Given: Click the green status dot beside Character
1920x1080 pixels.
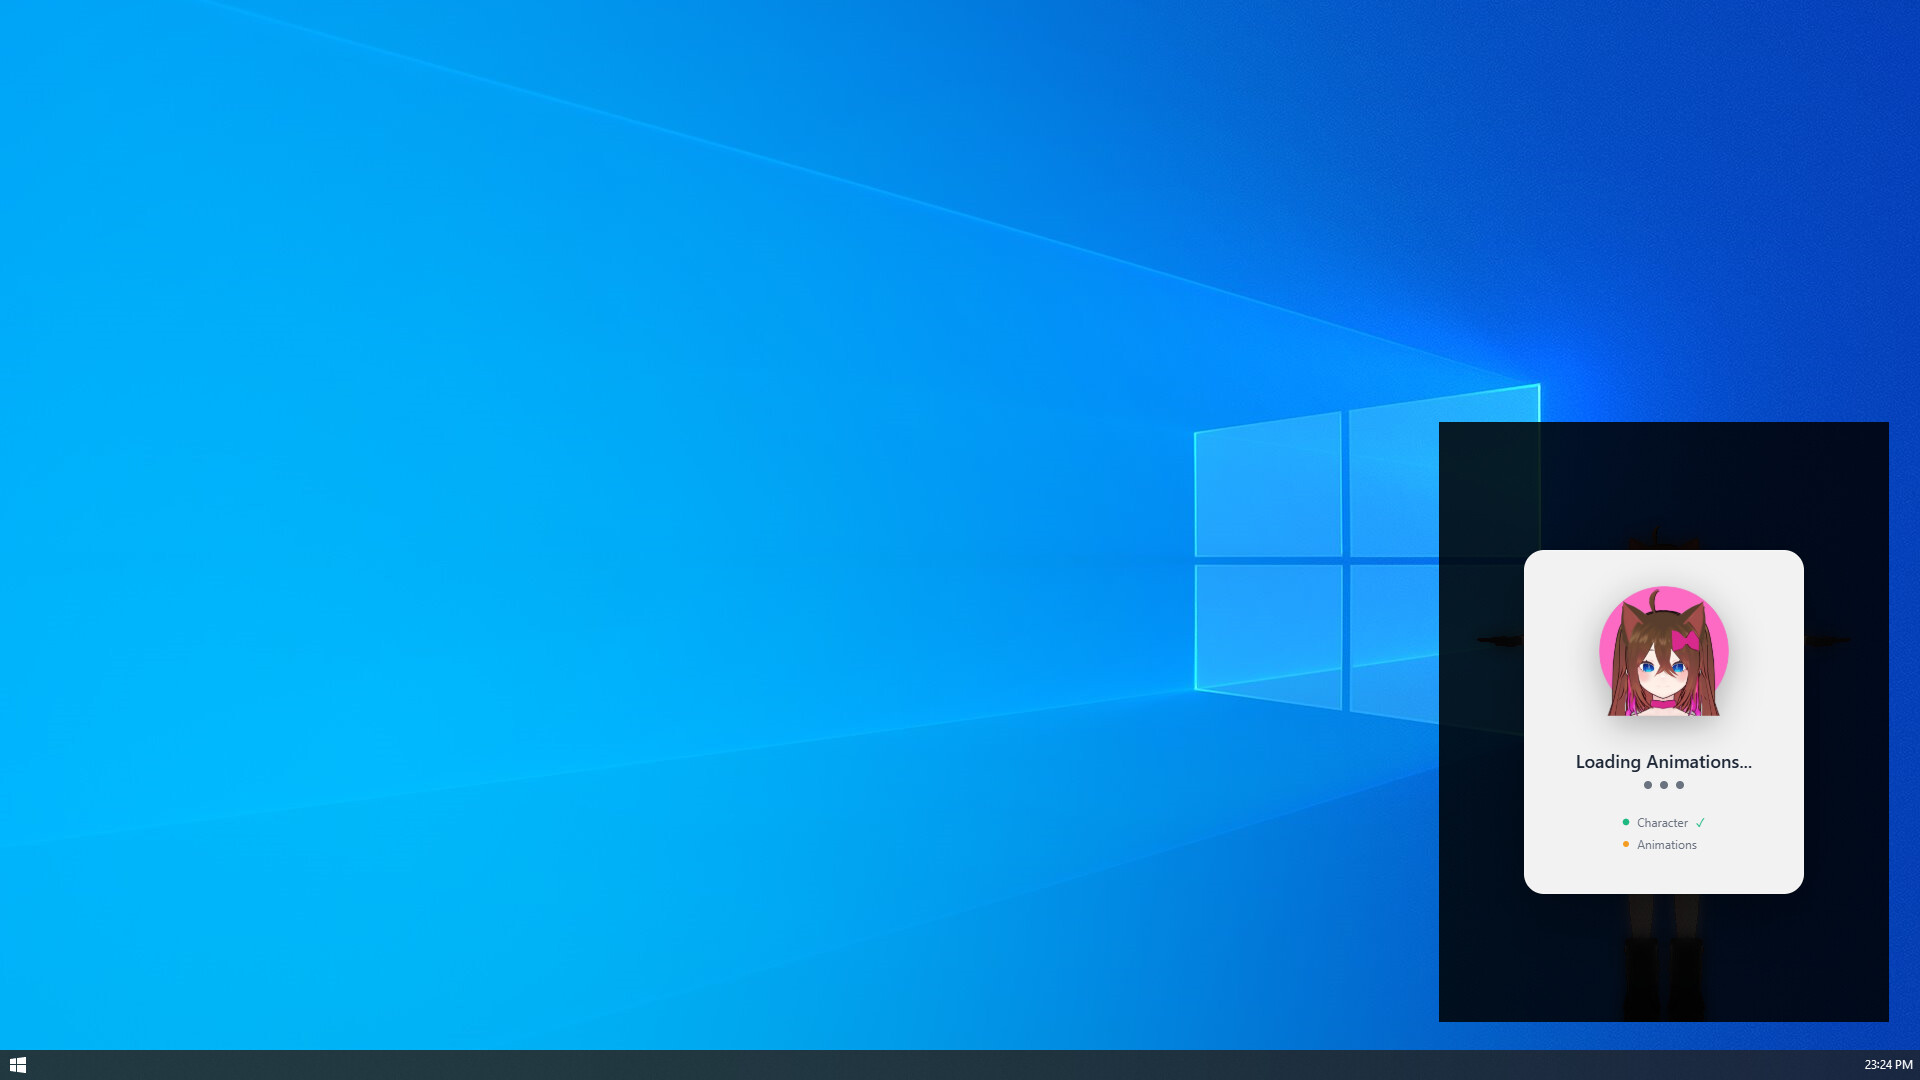Looking at the screenshot, I should pyautogui.click(x=1625, y=822).
